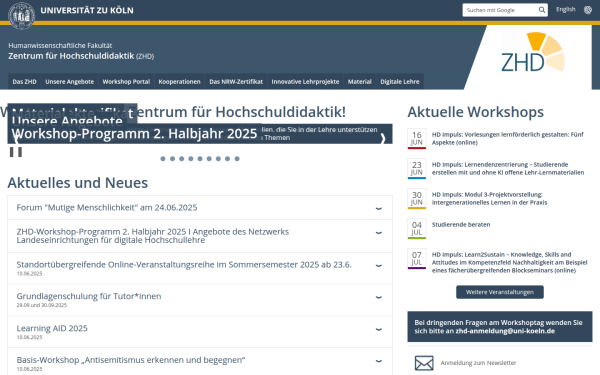The image size is (600, 375).
Task: Open the Learning AID 2025 news title
Action: [x=52, y=328]
